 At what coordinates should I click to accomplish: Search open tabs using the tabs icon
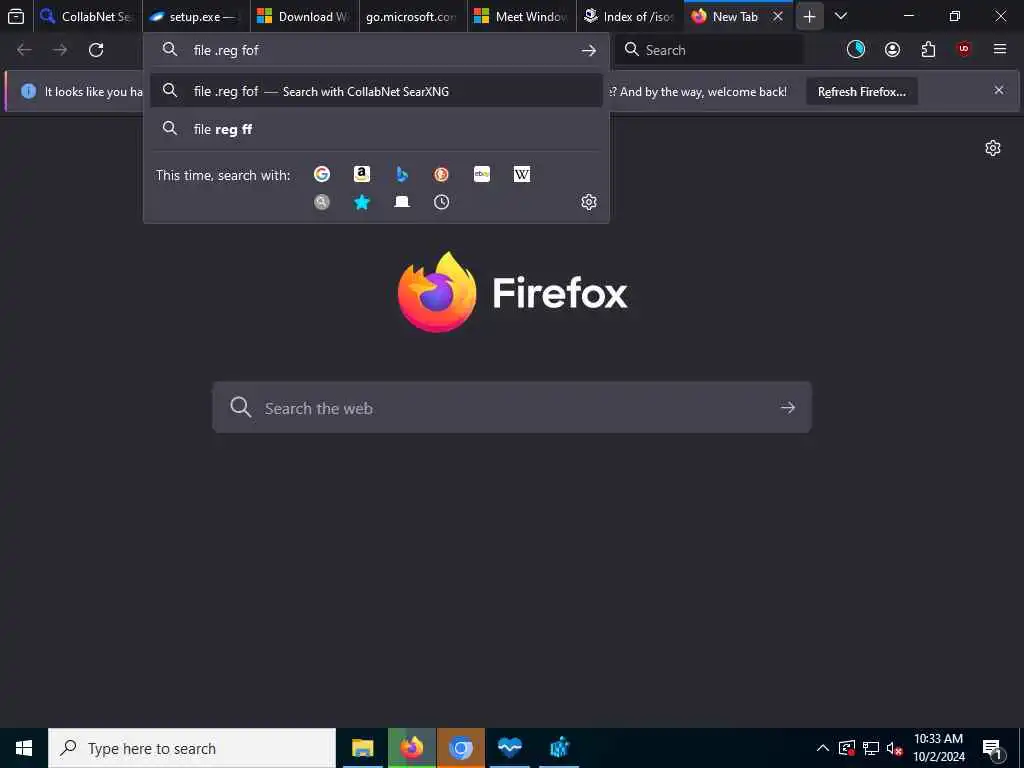click(402, 202)
